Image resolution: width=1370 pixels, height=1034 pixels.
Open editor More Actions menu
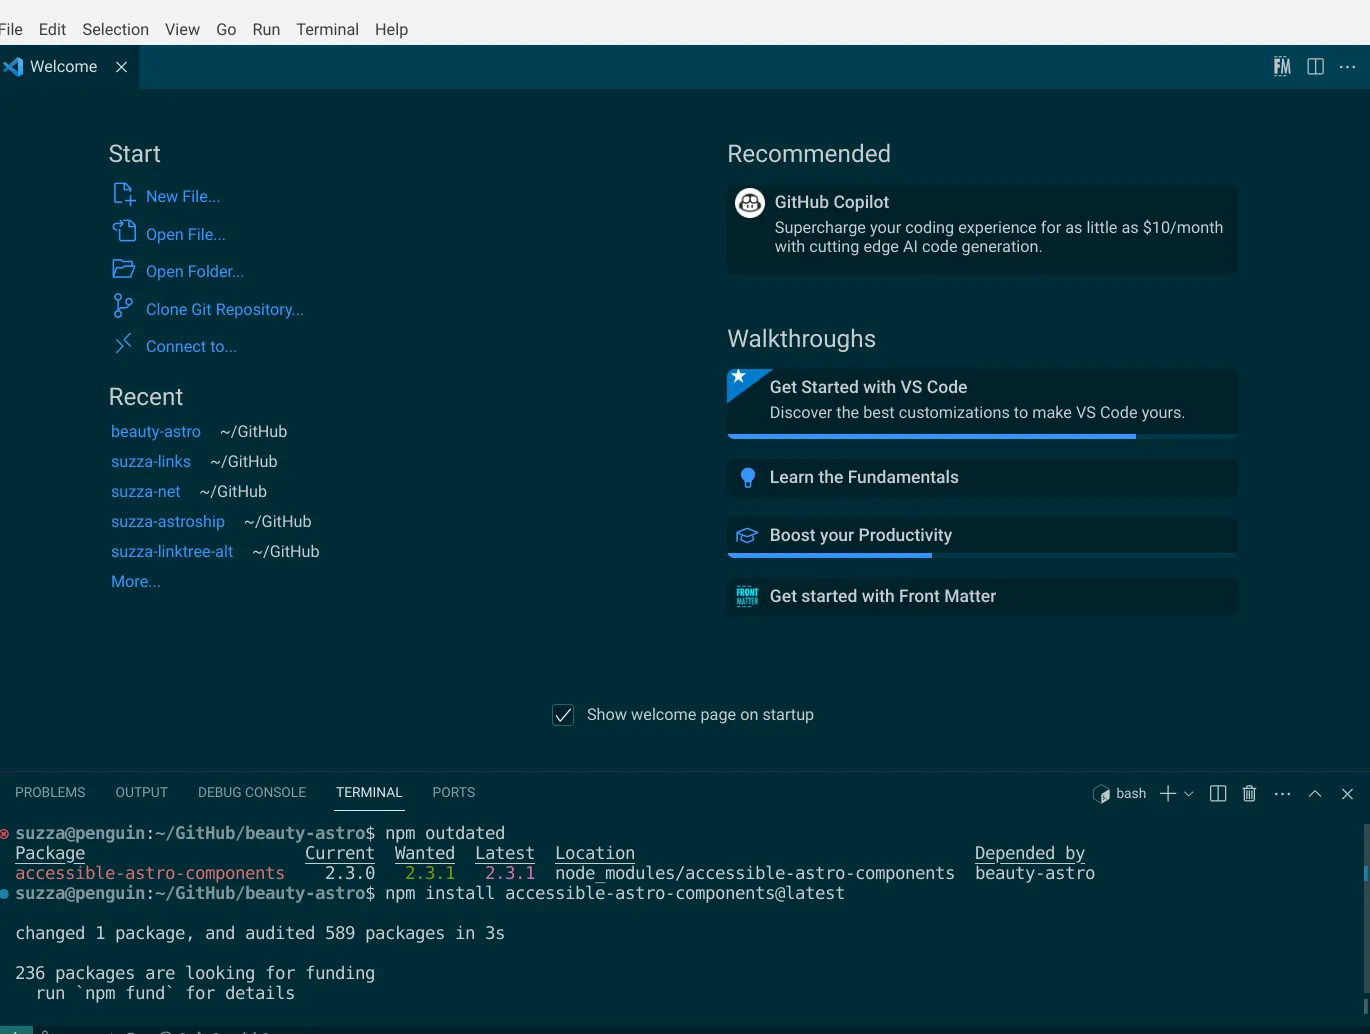click(x=1348, y=67)
